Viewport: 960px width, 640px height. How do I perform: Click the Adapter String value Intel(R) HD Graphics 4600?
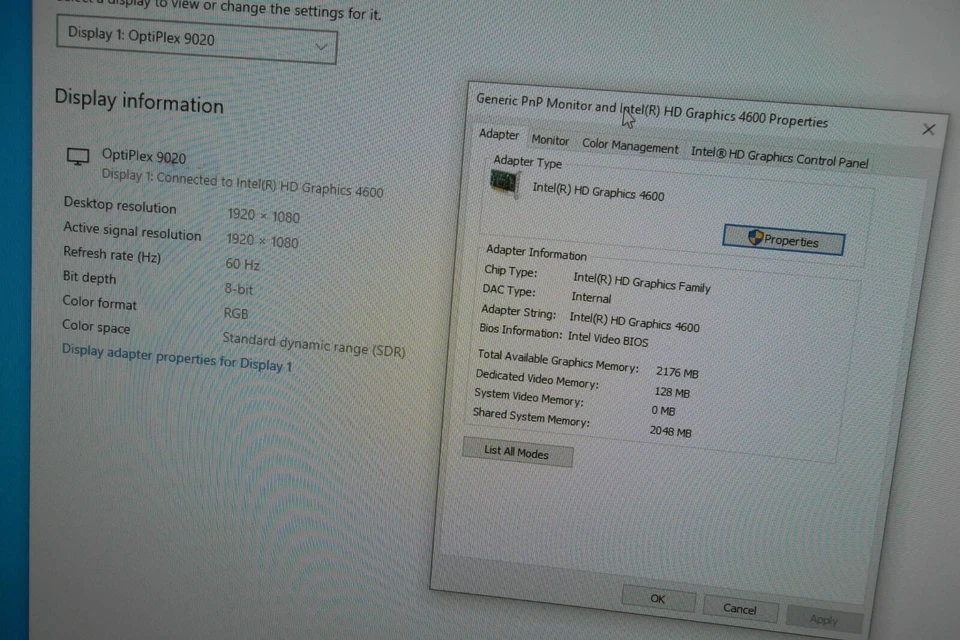pyautogui.click(x=634, y=322)
